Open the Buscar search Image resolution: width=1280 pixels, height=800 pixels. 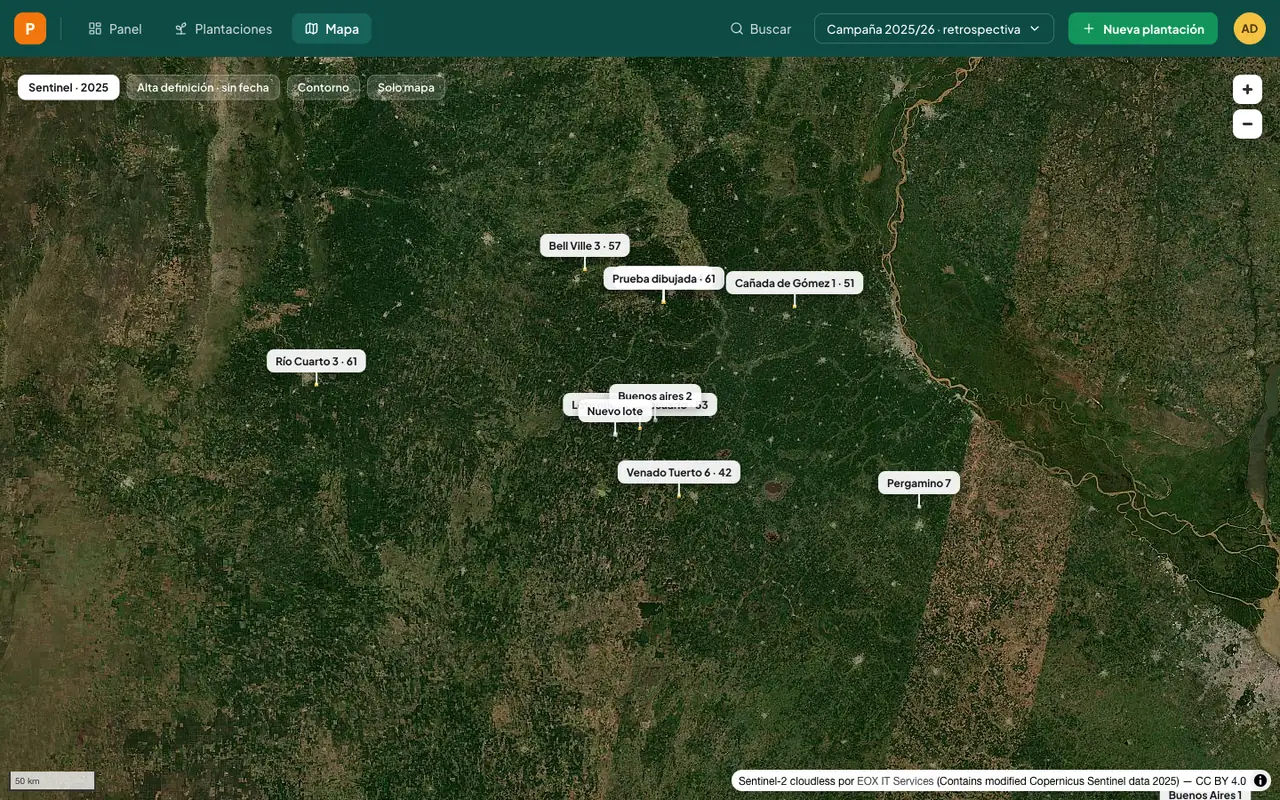coord(761,29)
